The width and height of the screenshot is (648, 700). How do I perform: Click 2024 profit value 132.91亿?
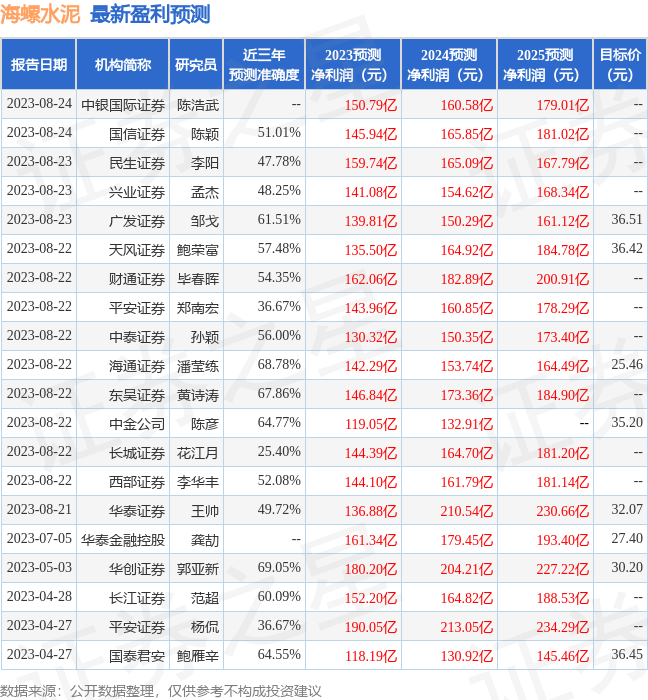(x=467, y=424)
